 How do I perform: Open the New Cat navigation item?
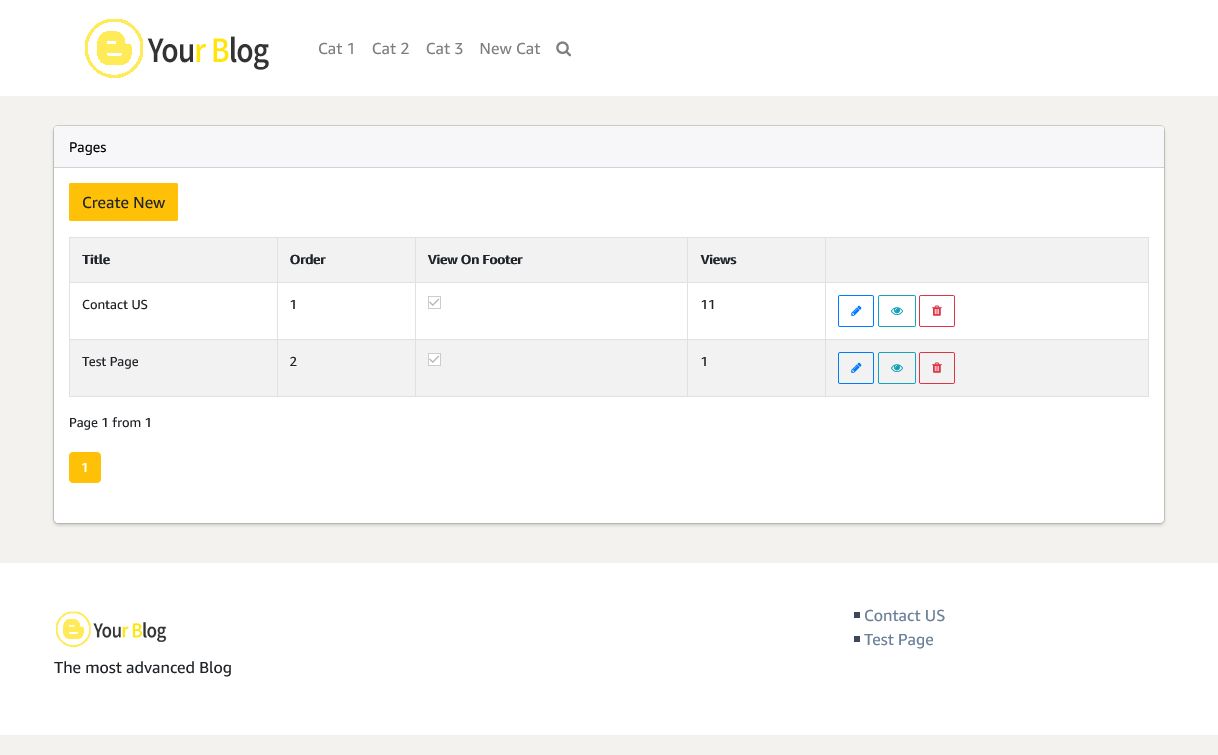coord(509,49)
